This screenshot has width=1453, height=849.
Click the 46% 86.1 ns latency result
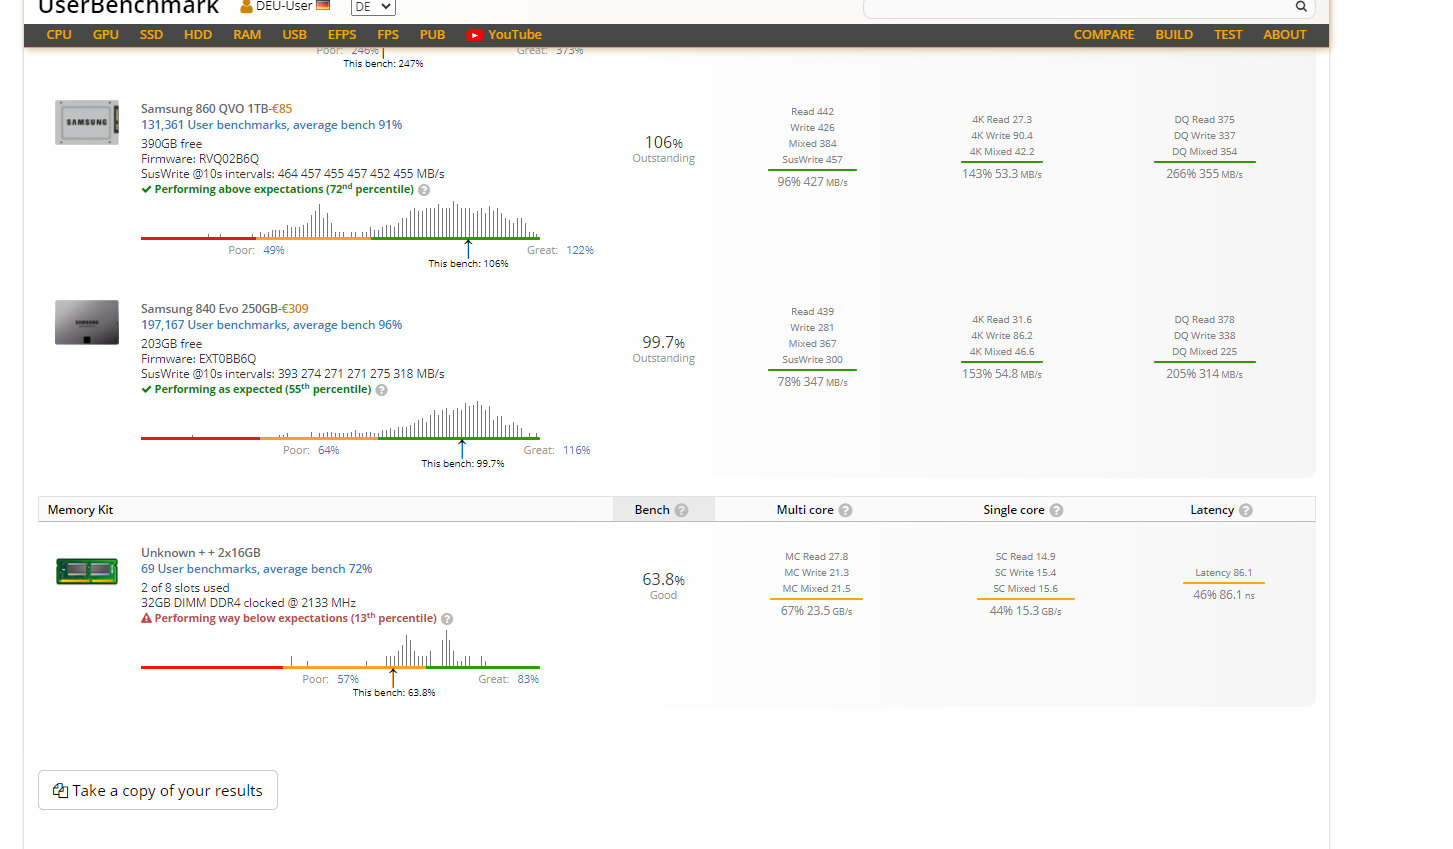click(1224, 595)
